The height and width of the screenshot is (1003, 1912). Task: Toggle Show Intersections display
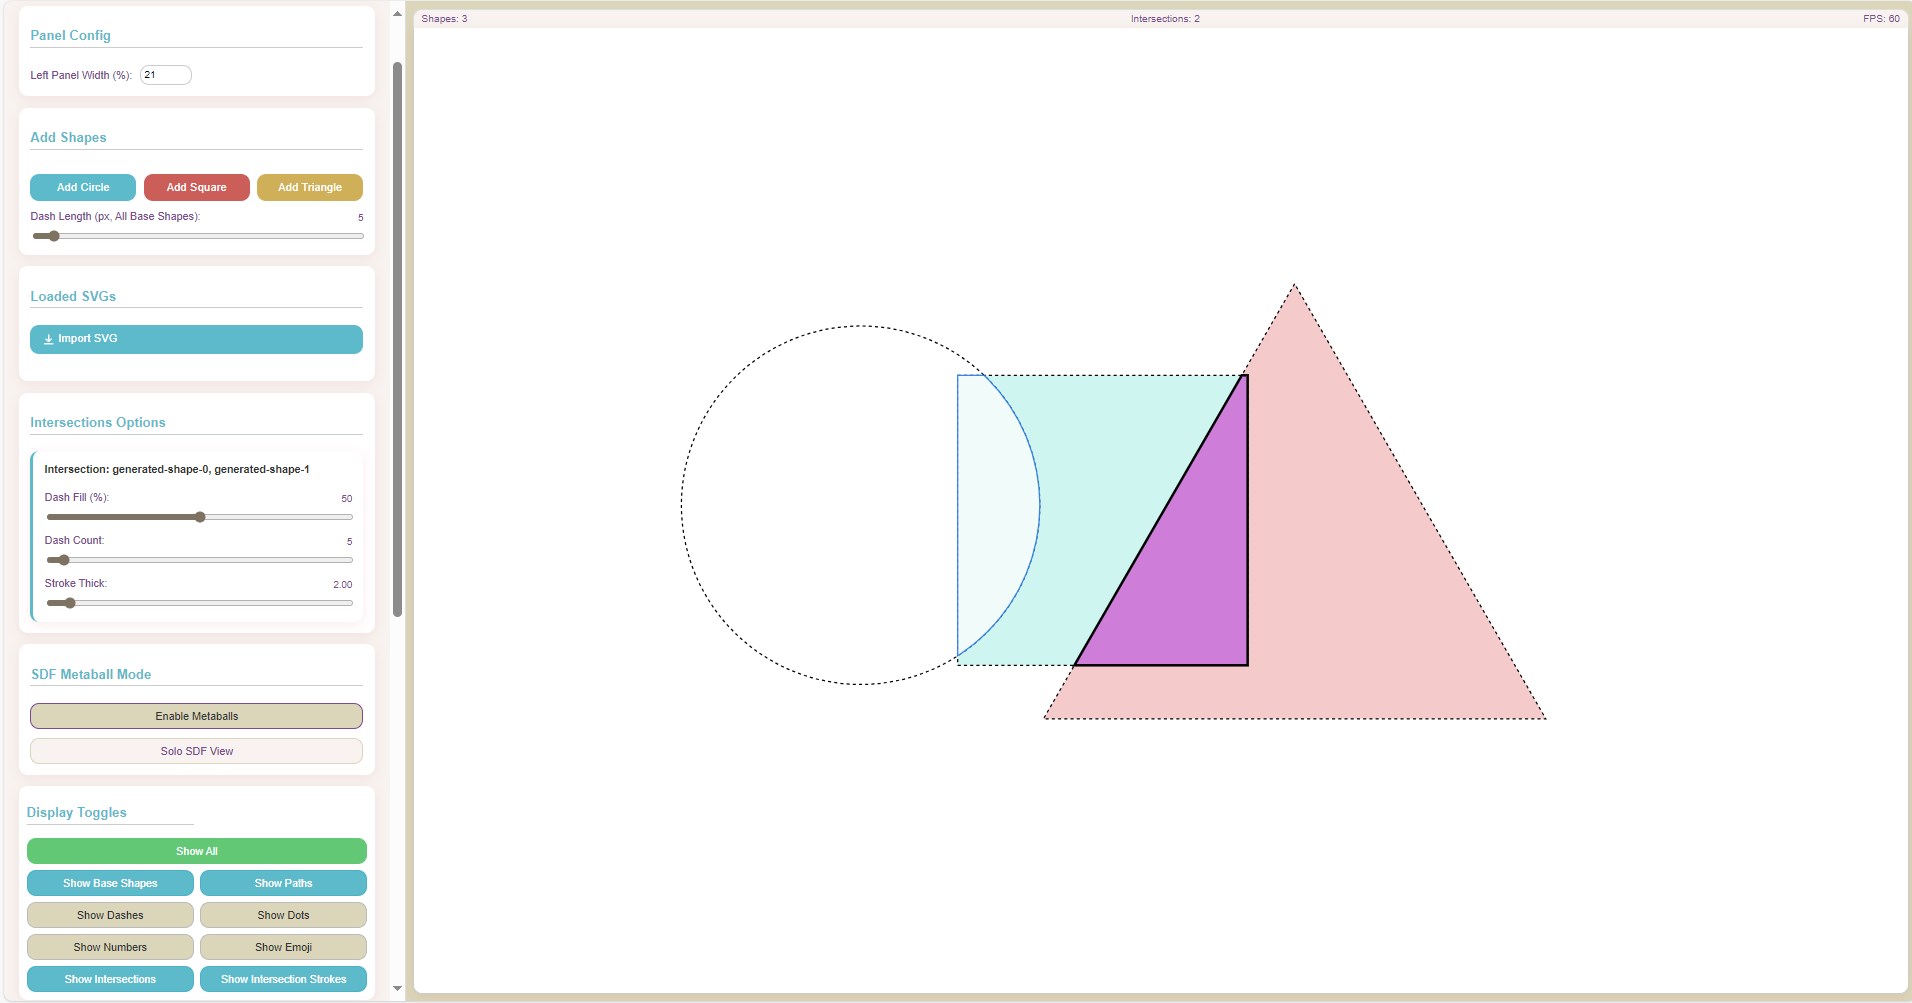pyautogui.click(x=110, y=979)
